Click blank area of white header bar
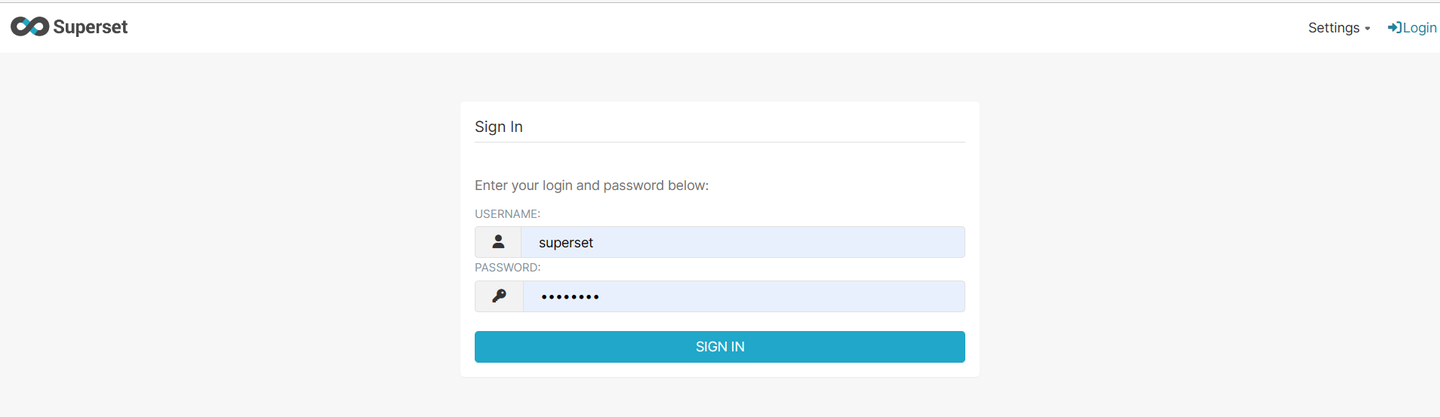The image size is (1440, 417). coord(700,28)
